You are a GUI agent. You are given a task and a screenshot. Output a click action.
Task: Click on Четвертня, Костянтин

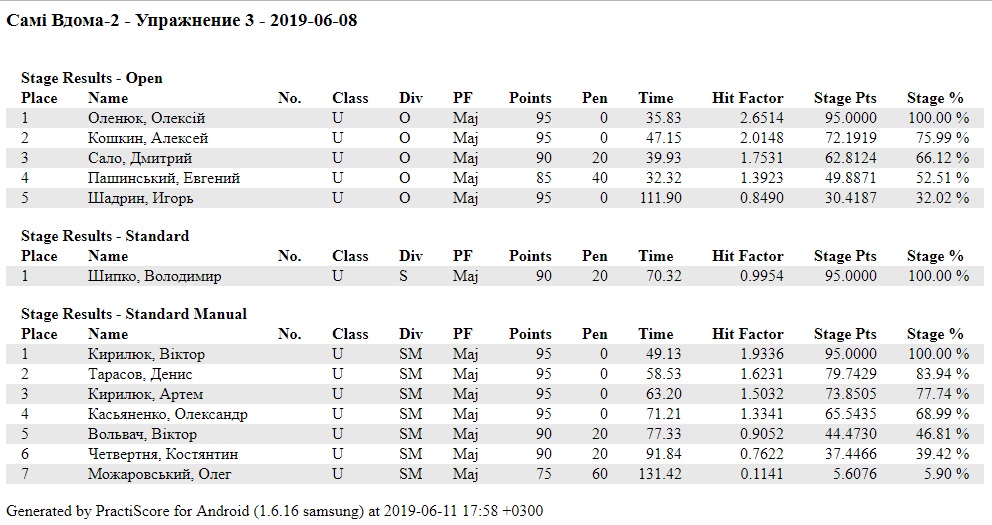[163, 454]
